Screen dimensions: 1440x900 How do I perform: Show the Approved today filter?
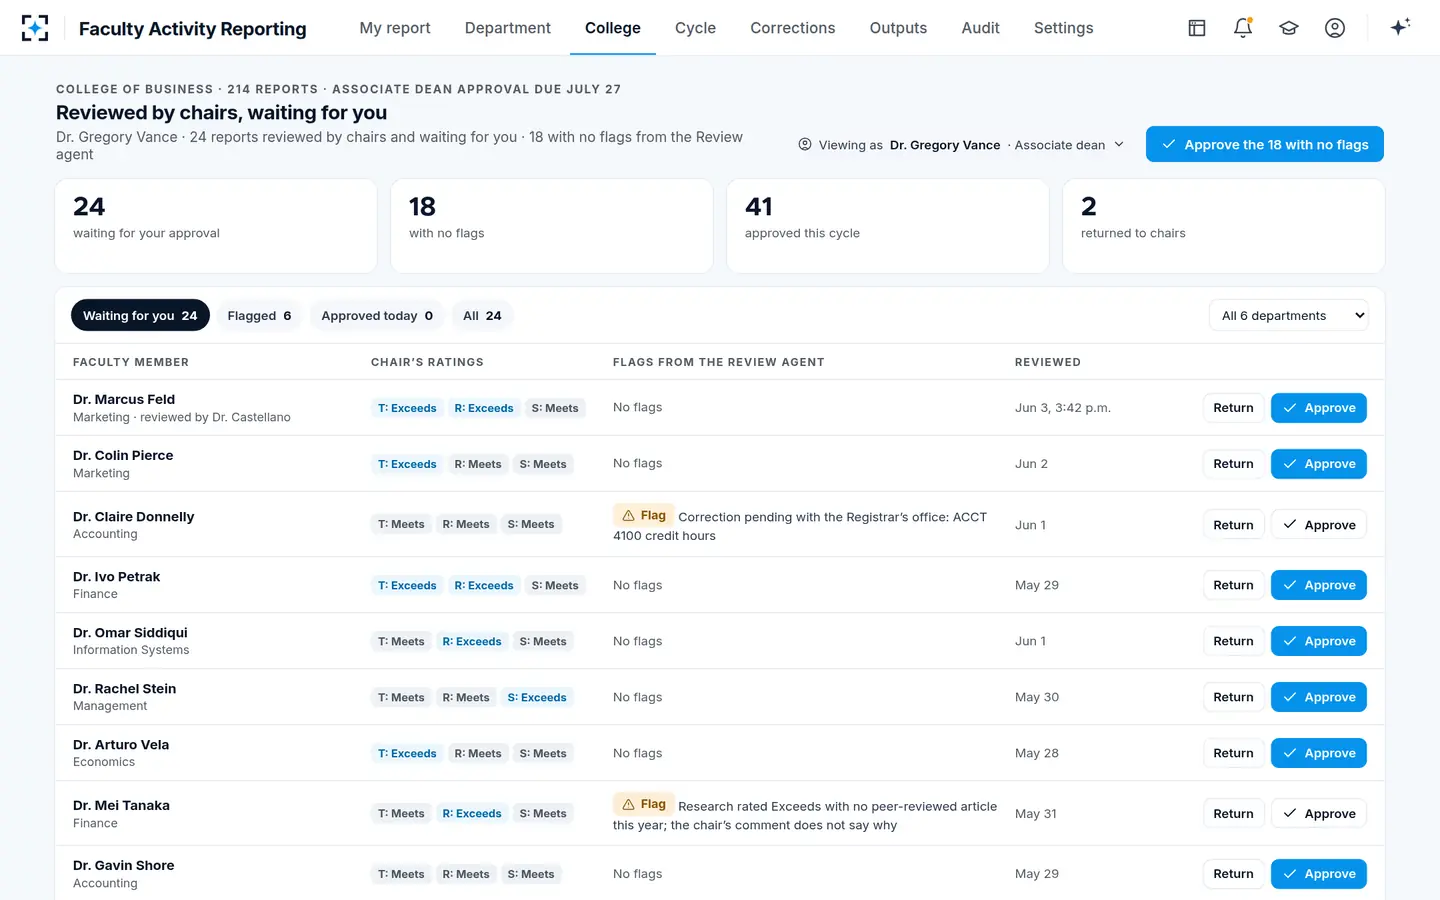[377, 316]
